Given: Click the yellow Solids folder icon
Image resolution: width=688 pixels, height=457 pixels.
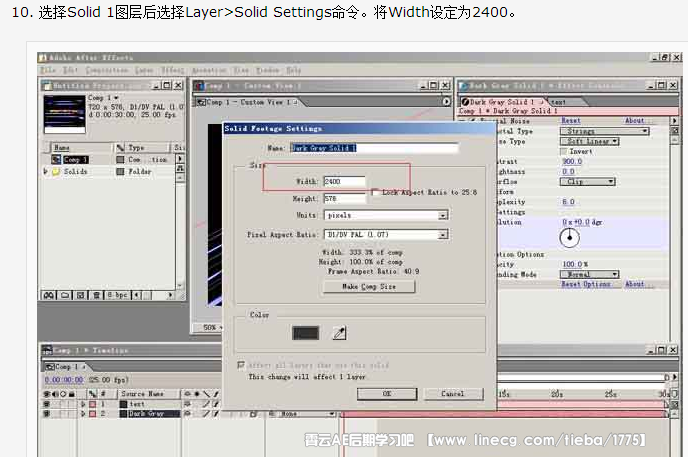Looking at the screenshot, I should [56, 171].
